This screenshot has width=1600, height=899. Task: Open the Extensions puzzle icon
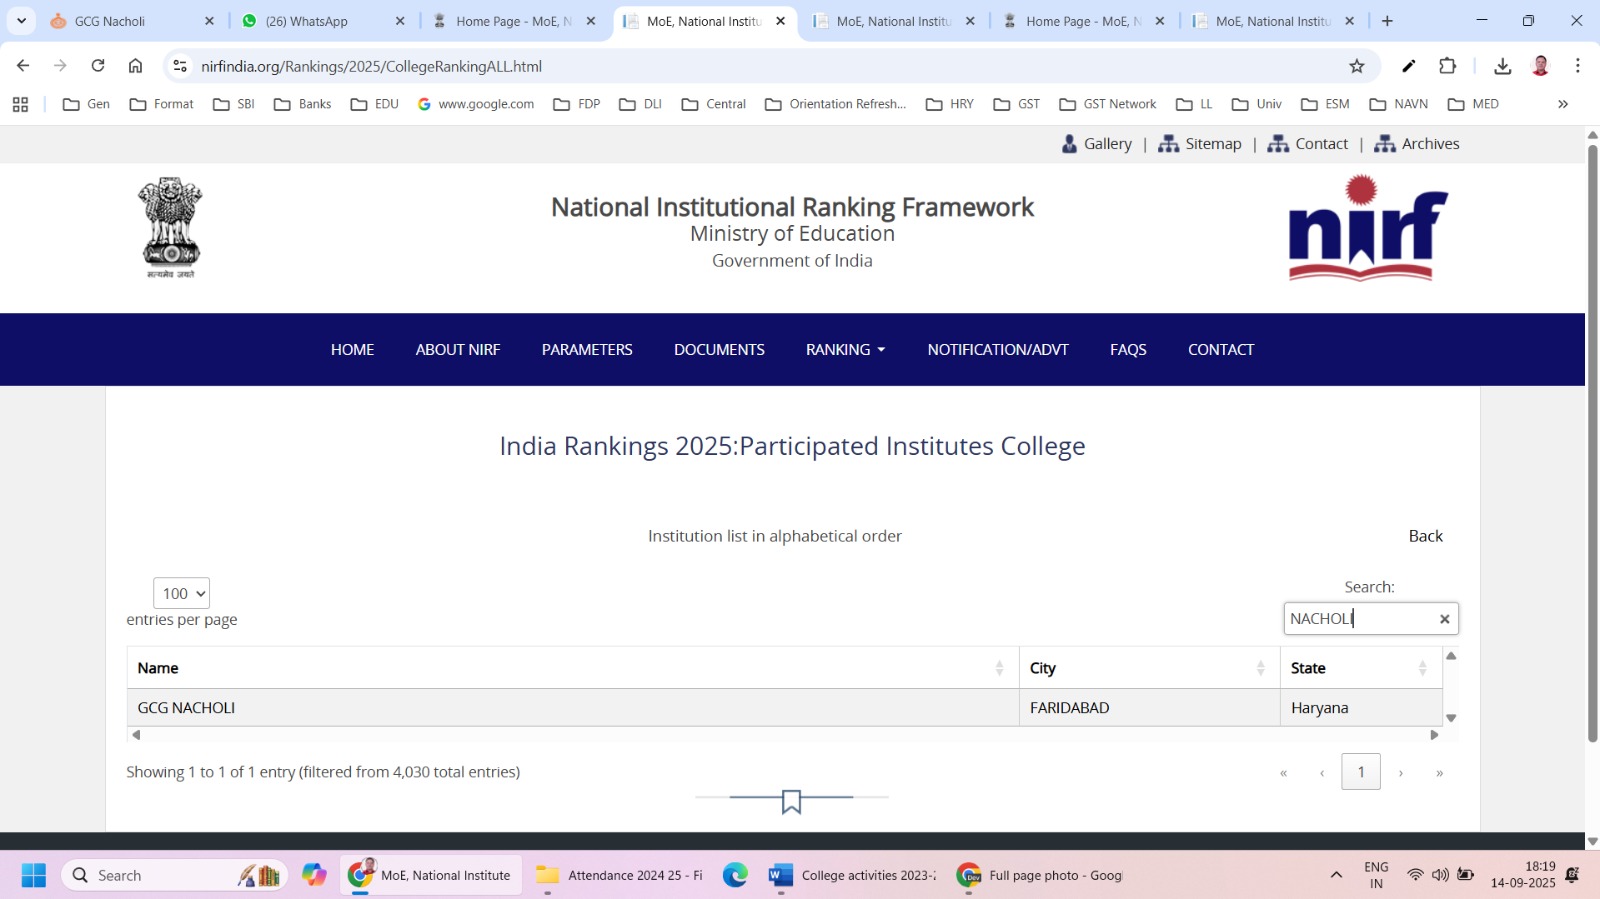point(1447,66)
